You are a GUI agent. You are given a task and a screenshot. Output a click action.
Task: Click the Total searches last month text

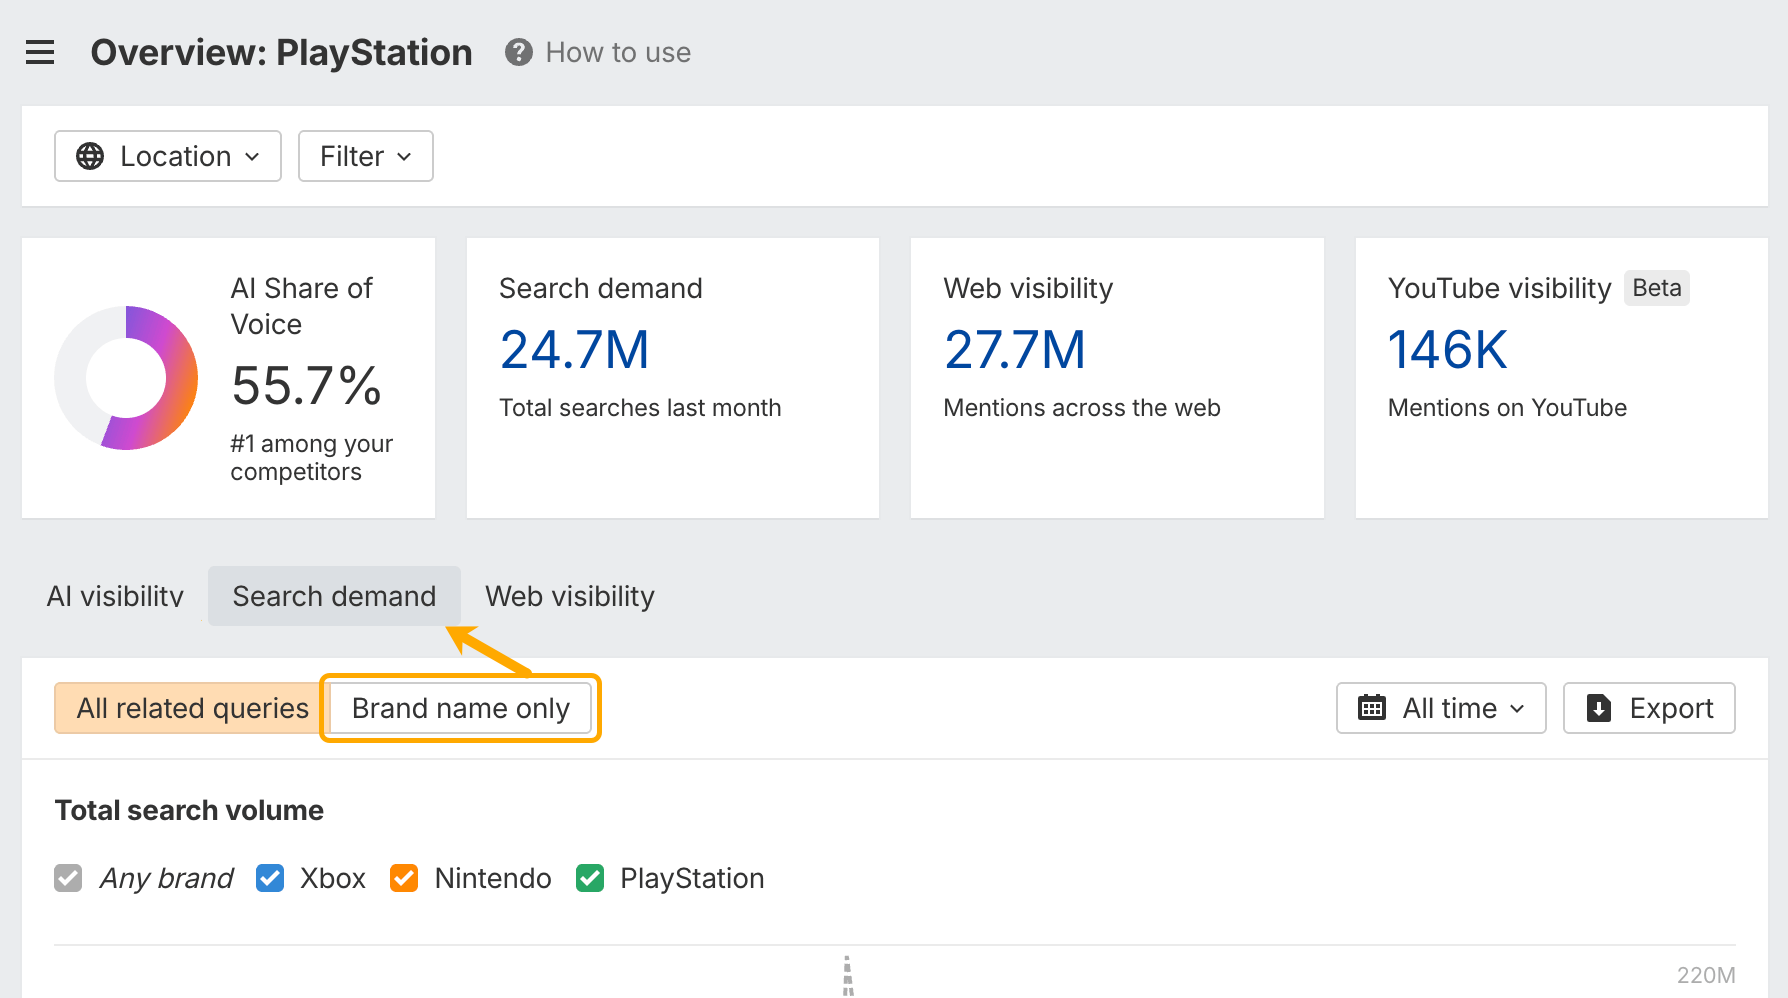coord(640,408)
